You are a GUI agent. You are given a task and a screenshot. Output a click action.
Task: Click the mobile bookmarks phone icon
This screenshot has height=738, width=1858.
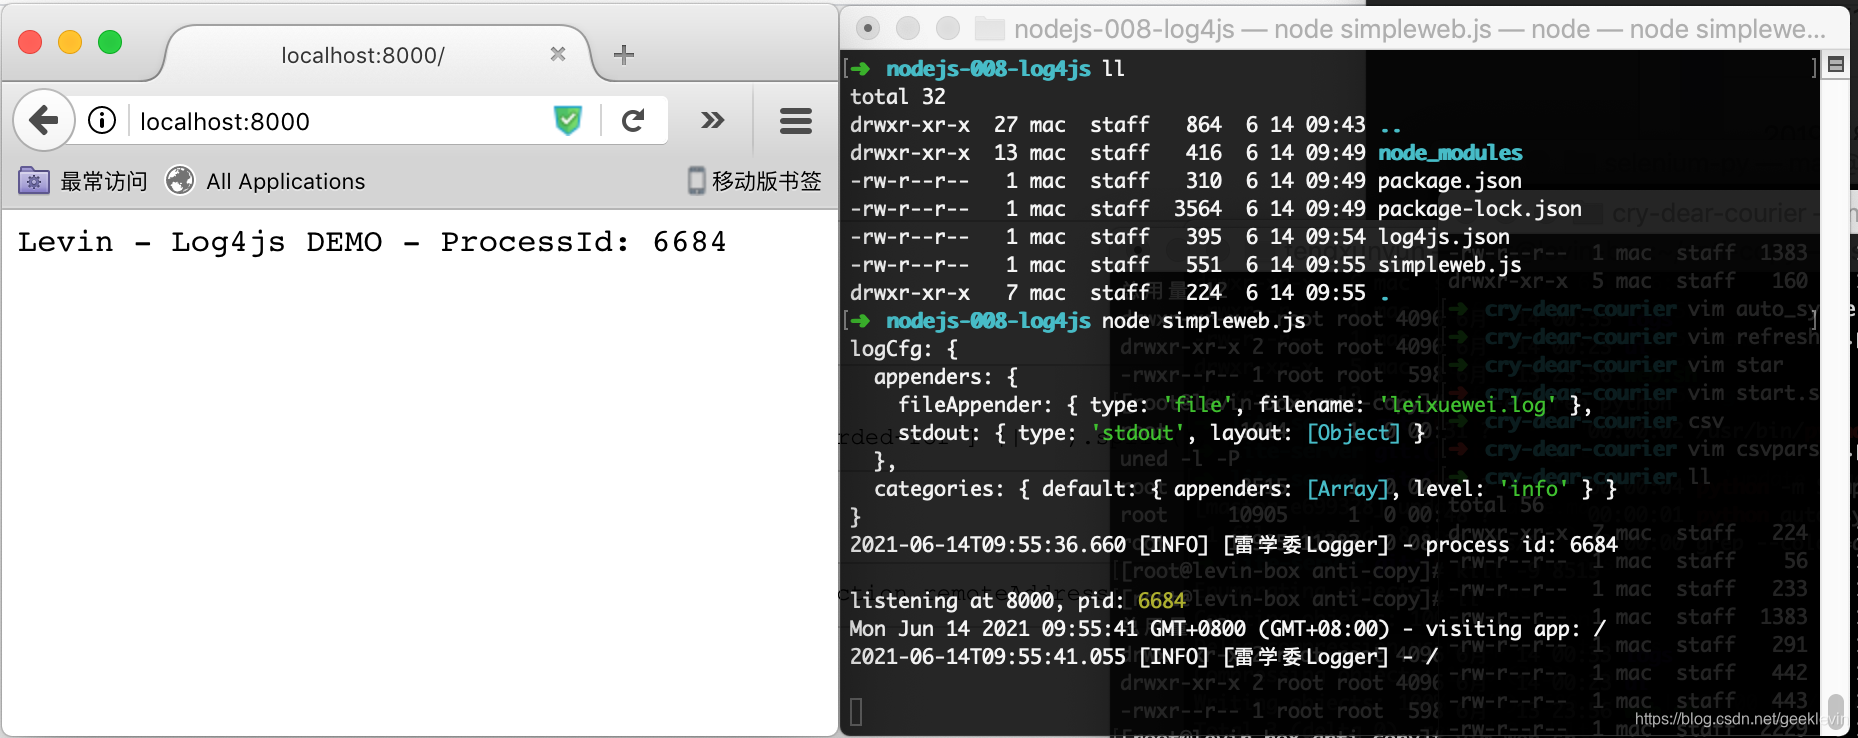tap(697, 181)
